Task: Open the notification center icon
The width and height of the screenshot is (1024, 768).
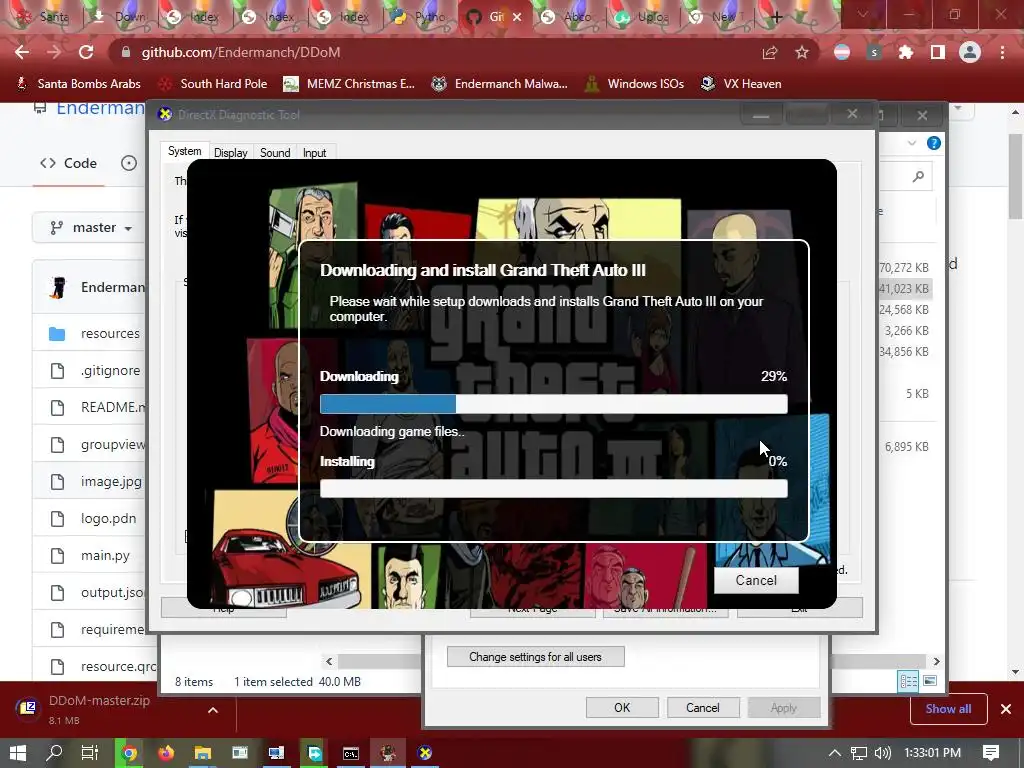Action: [991, 753]
